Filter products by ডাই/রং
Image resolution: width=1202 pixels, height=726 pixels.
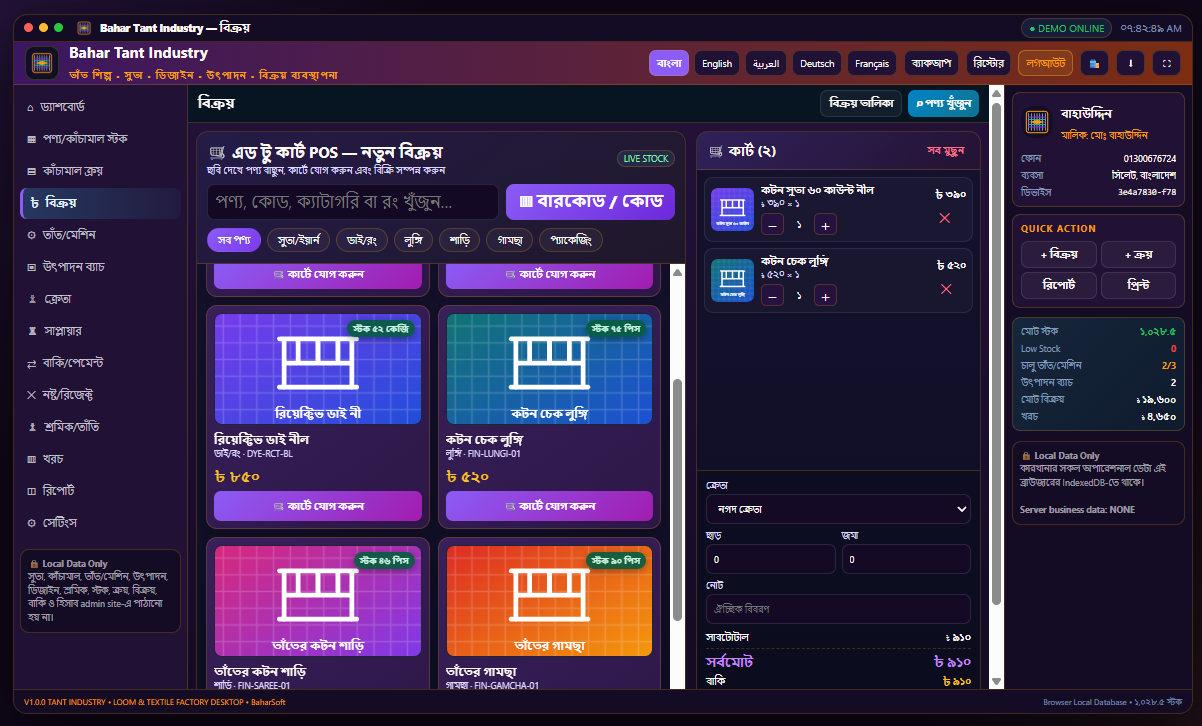pos(363,240)
